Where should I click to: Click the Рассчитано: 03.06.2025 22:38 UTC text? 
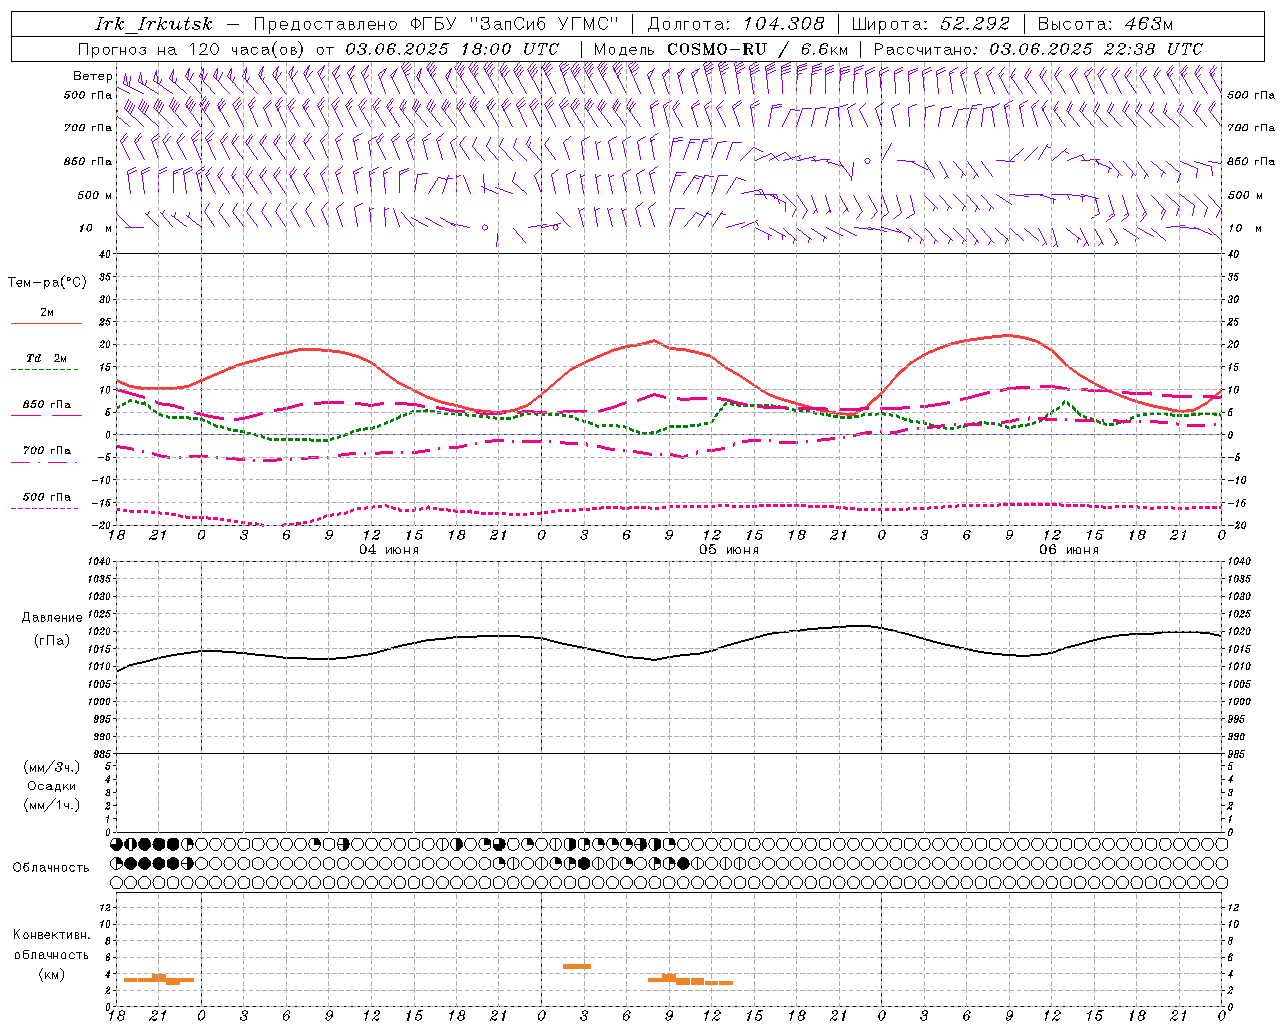(x=1038, y=49)
